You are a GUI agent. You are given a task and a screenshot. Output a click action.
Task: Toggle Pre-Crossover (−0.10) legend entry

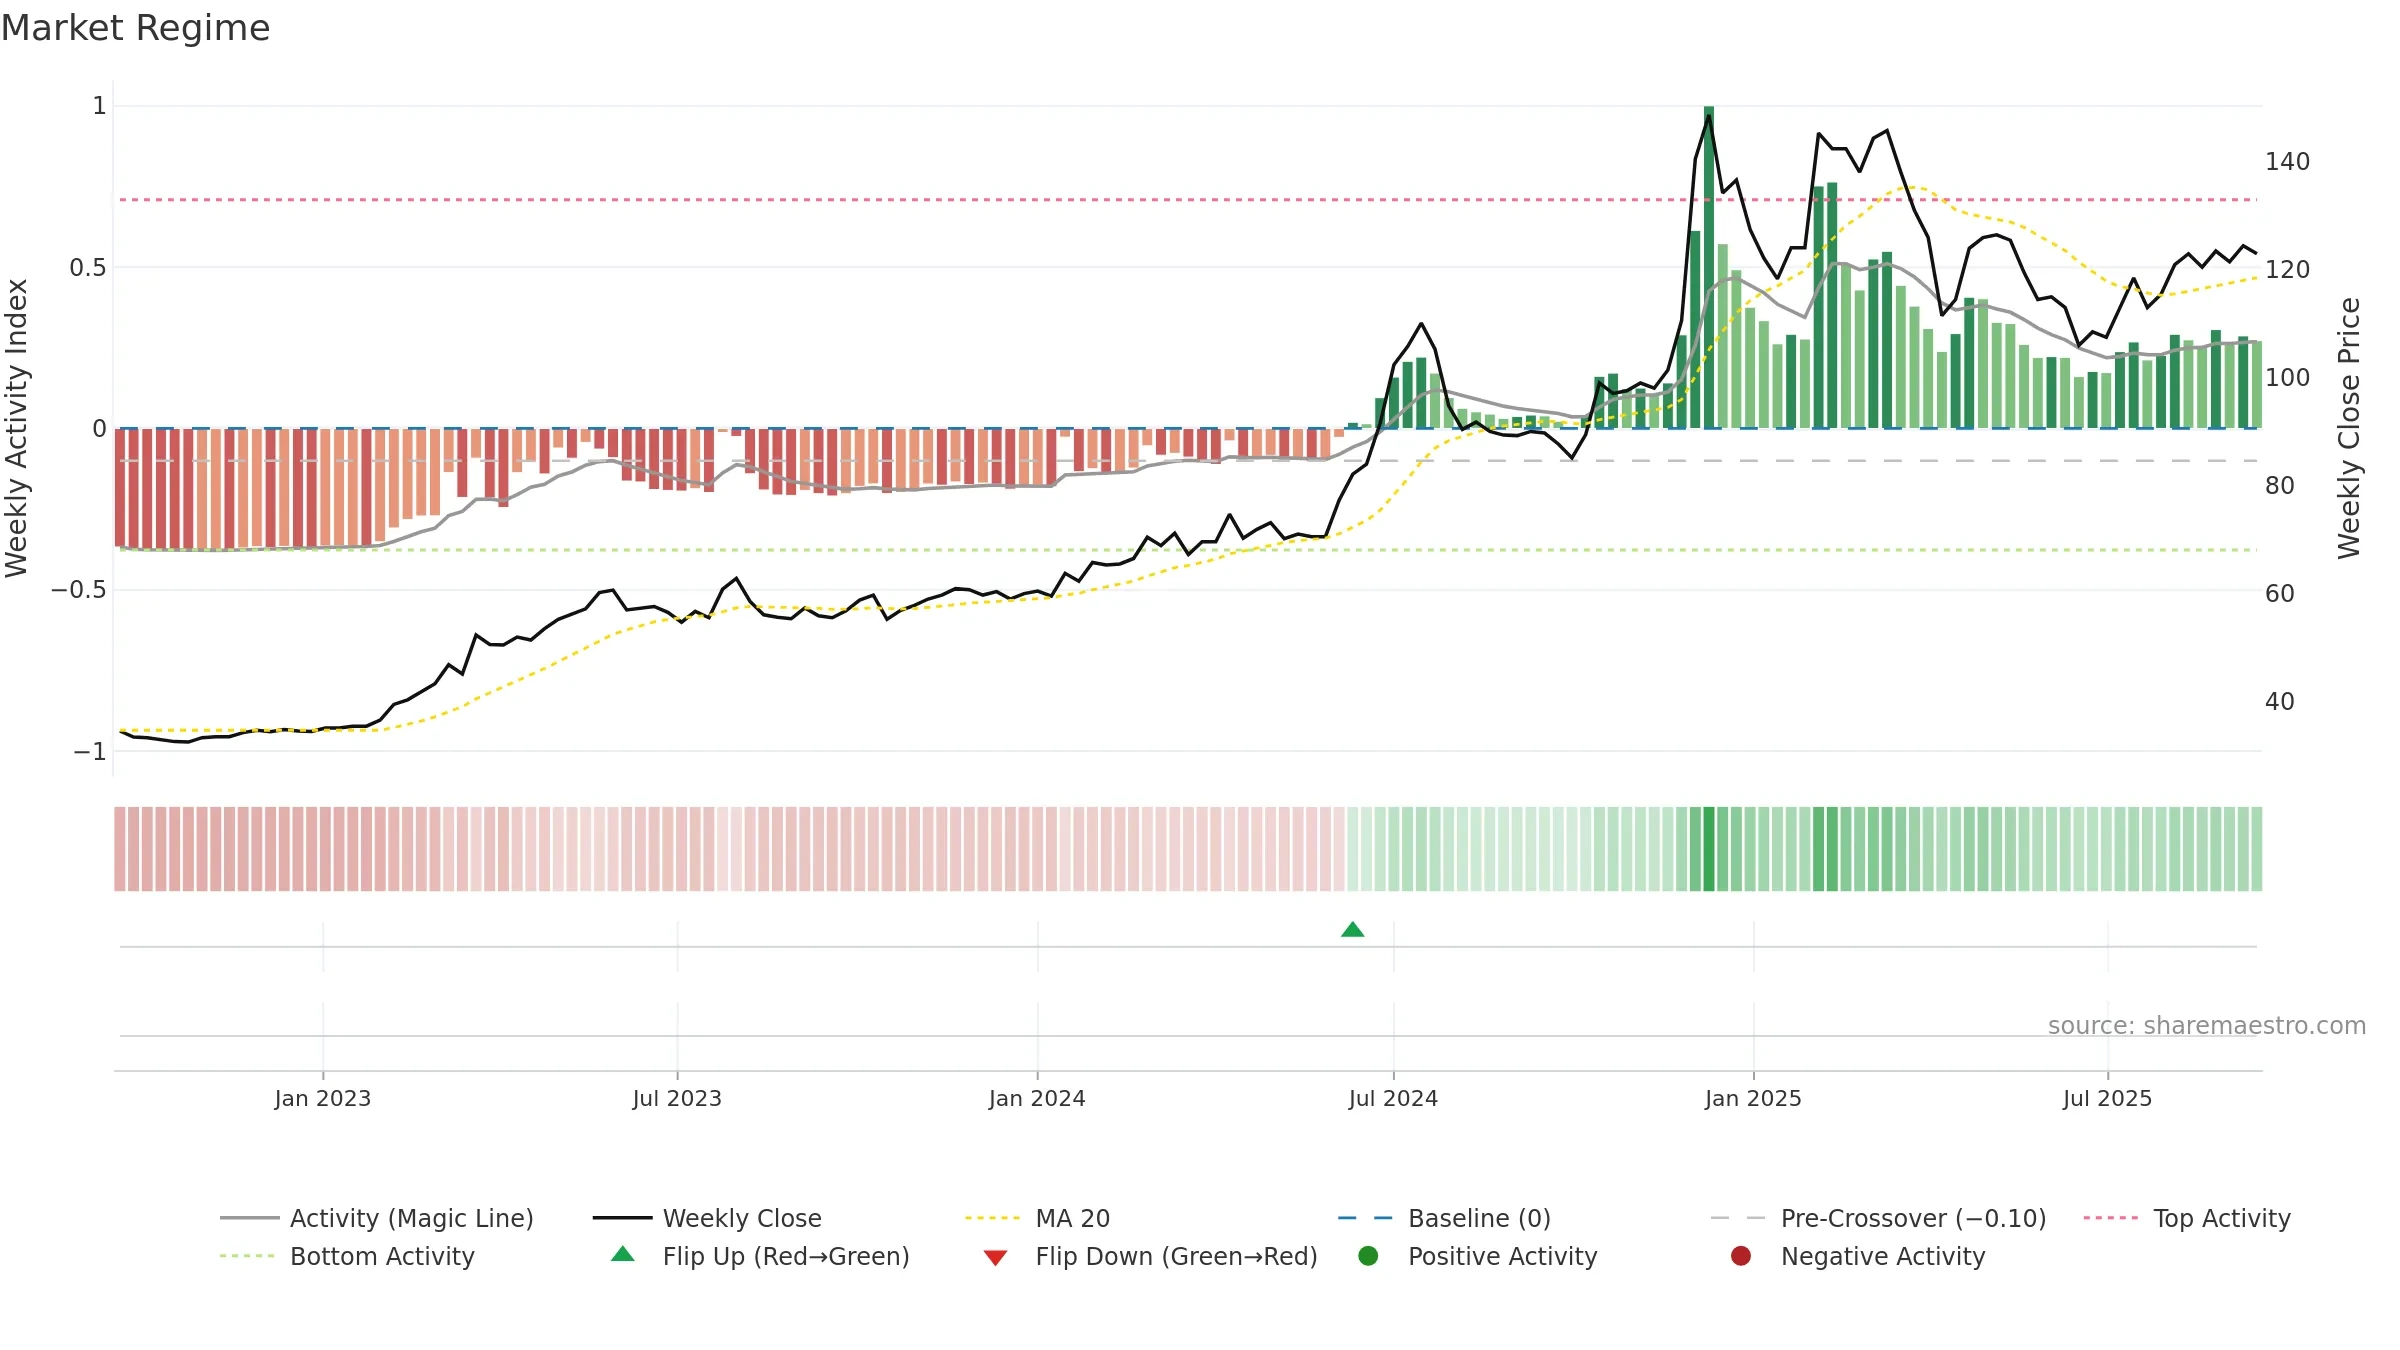(1878, 1218)
